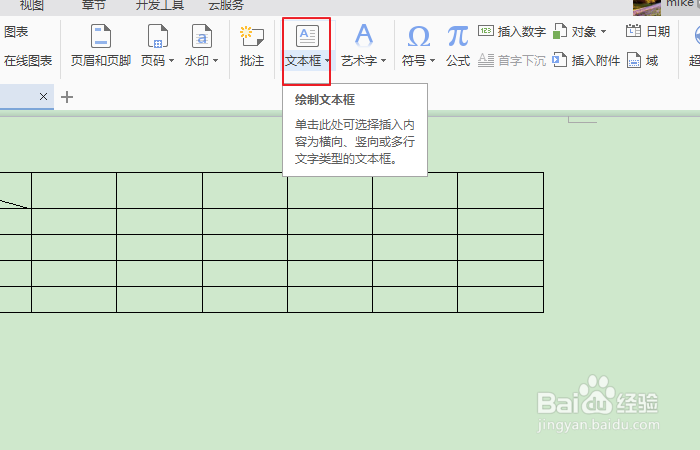
Task: Expand the 对象 dropdown arrow
Action: [x=604, y=32]
